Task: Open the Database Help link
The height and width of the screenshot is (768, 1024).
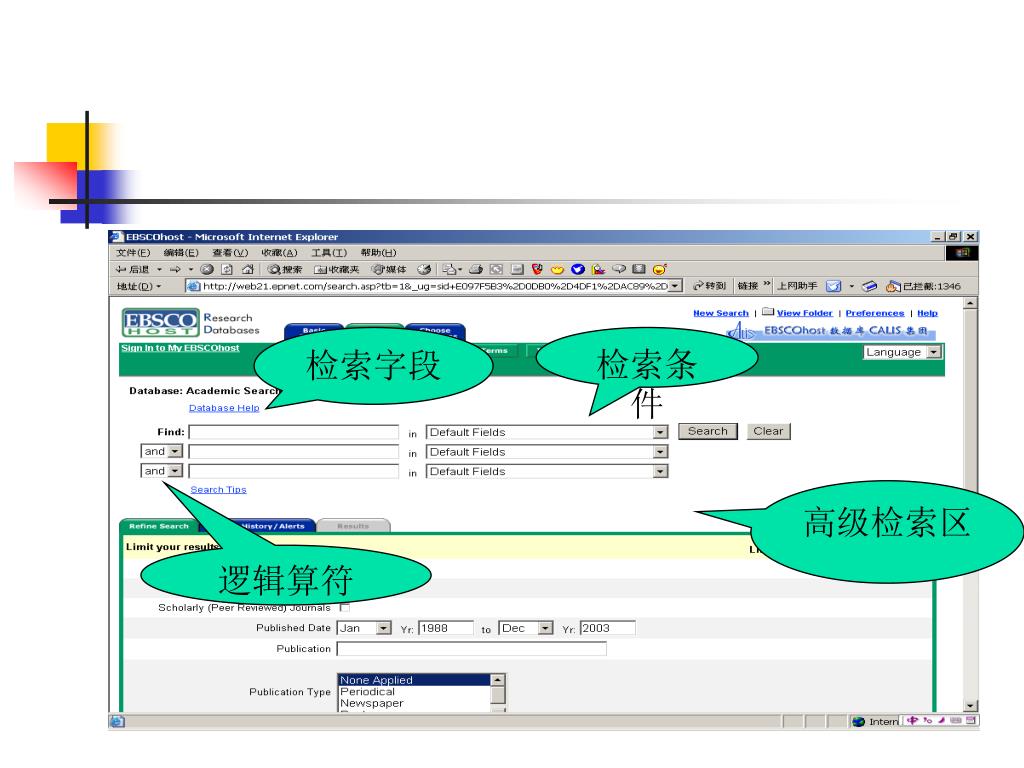Action: [x=224, y=408]
